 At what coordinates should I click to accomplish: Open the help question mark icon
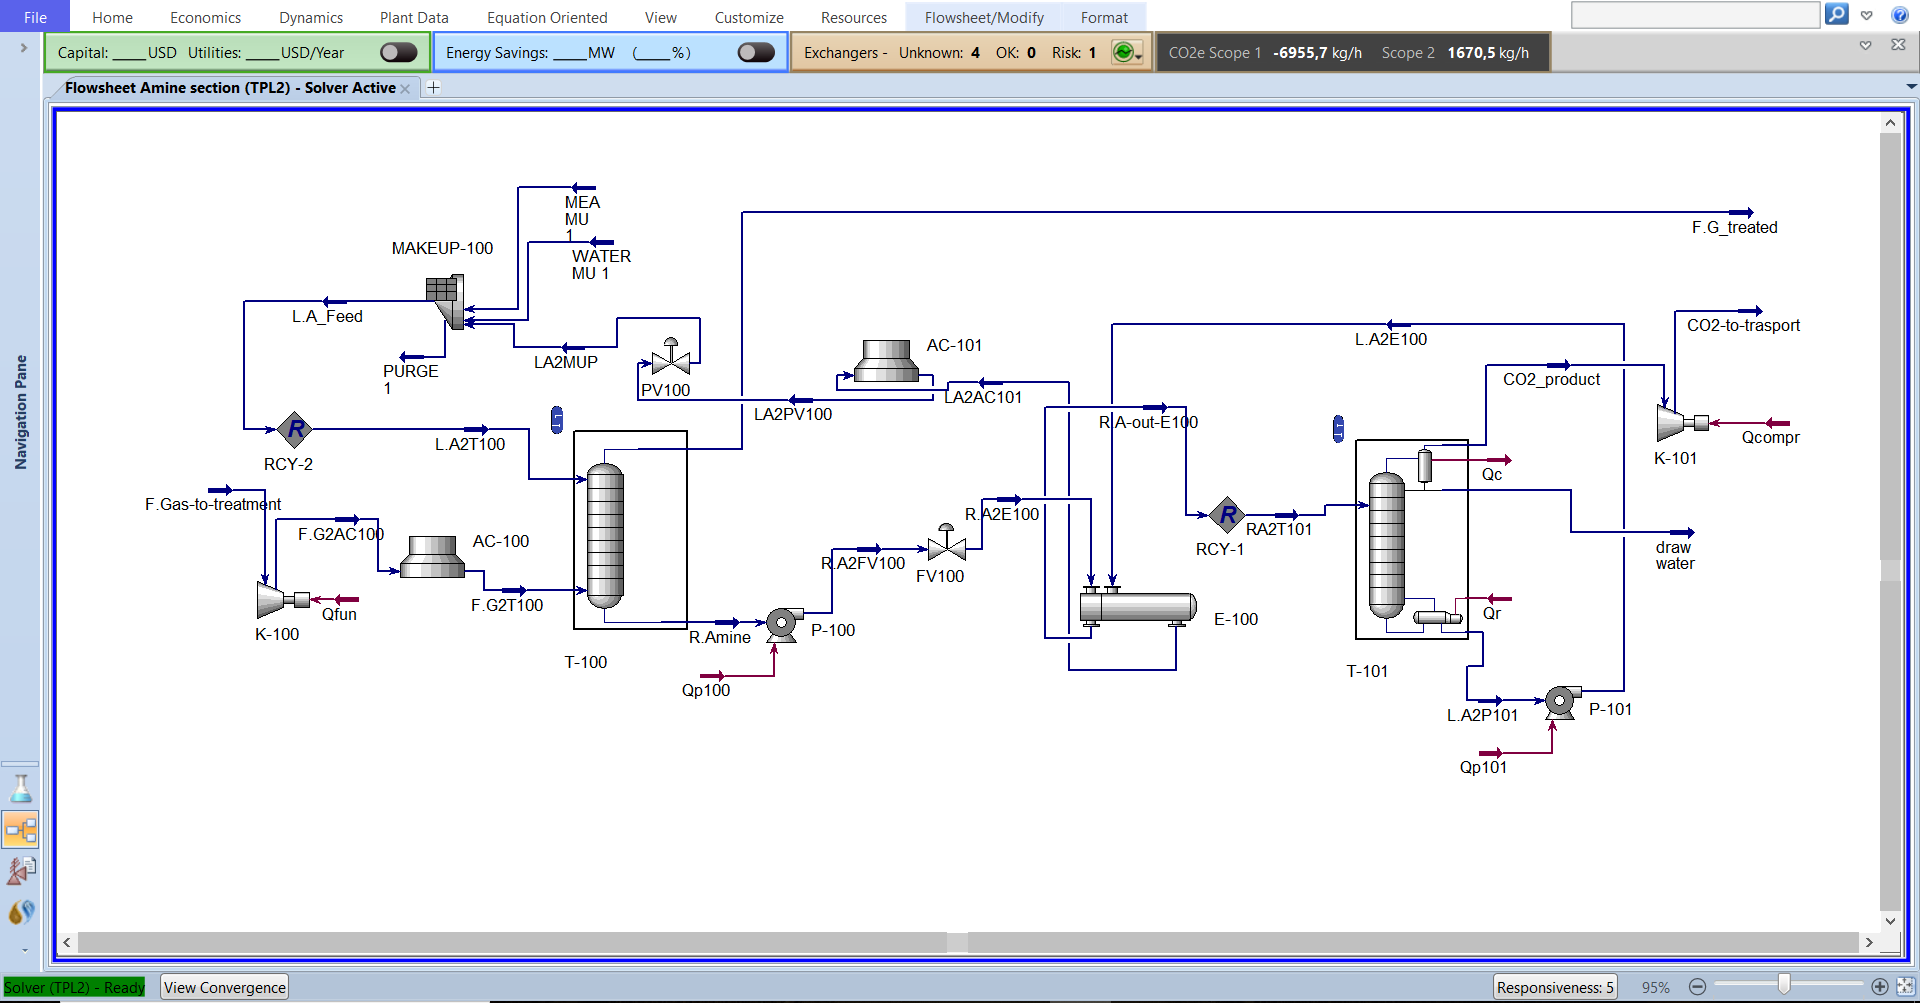click(x=1899, y=15)
